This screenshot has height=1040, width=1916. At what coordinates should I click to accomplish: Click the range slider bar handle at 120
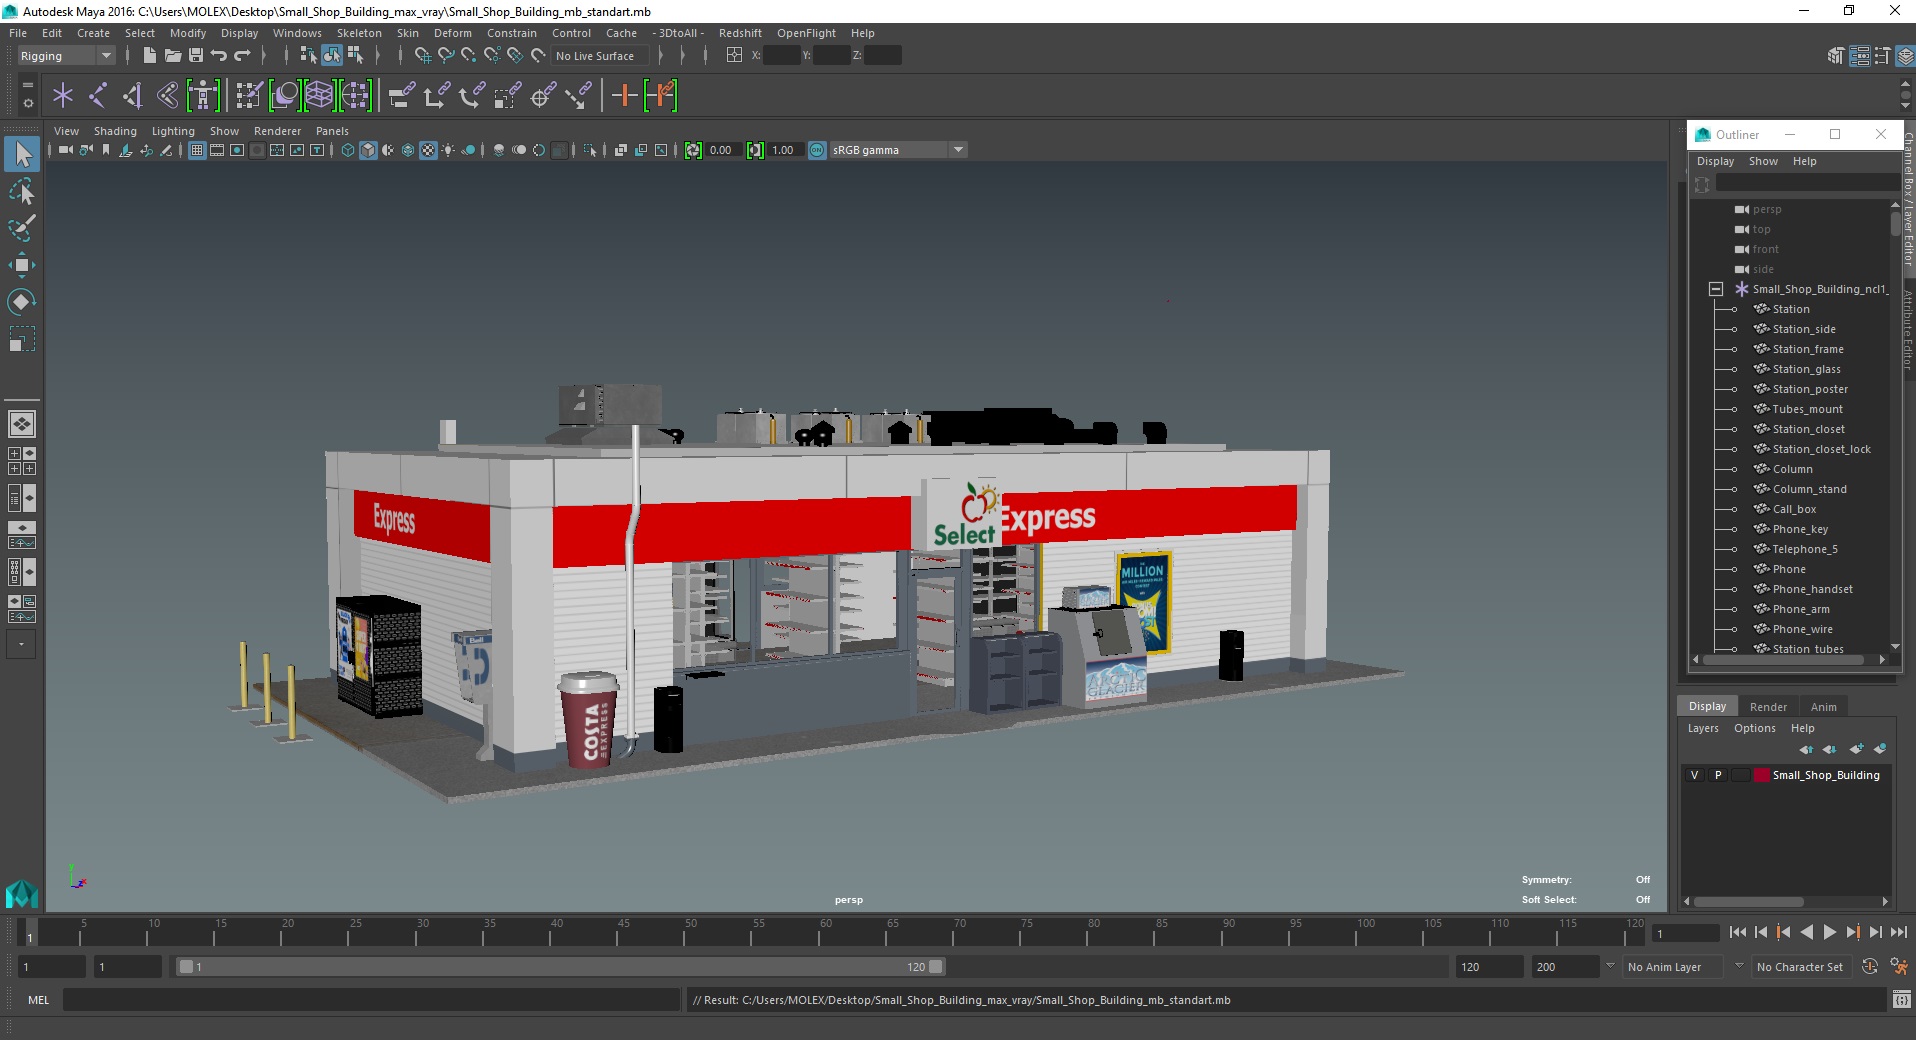click(x=936, y=967)
